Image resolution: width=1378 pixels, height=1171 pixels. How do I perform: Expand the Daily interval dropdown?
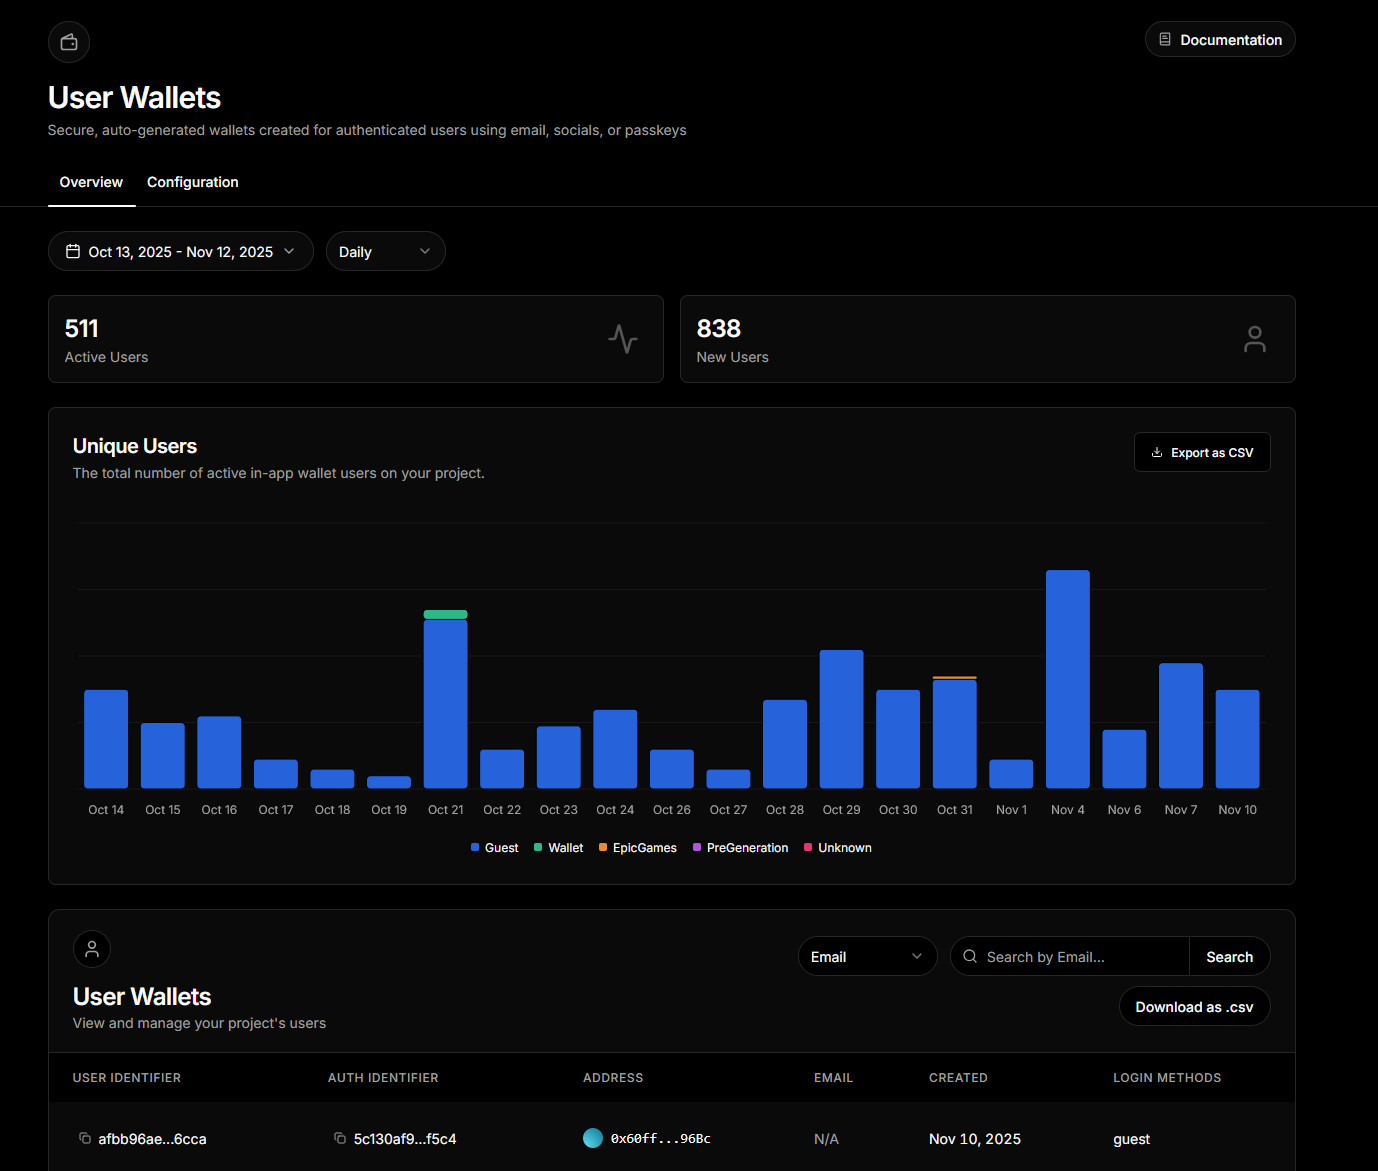coord(385,252)
